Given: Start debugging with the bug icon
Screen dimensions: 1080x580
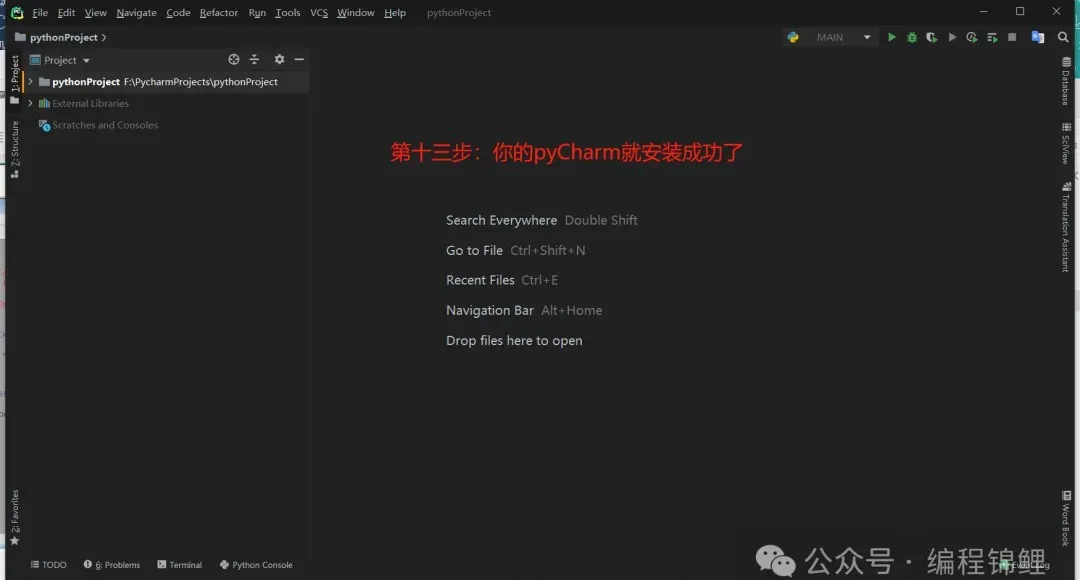Looking at the screenshot, I should [912, 37].
